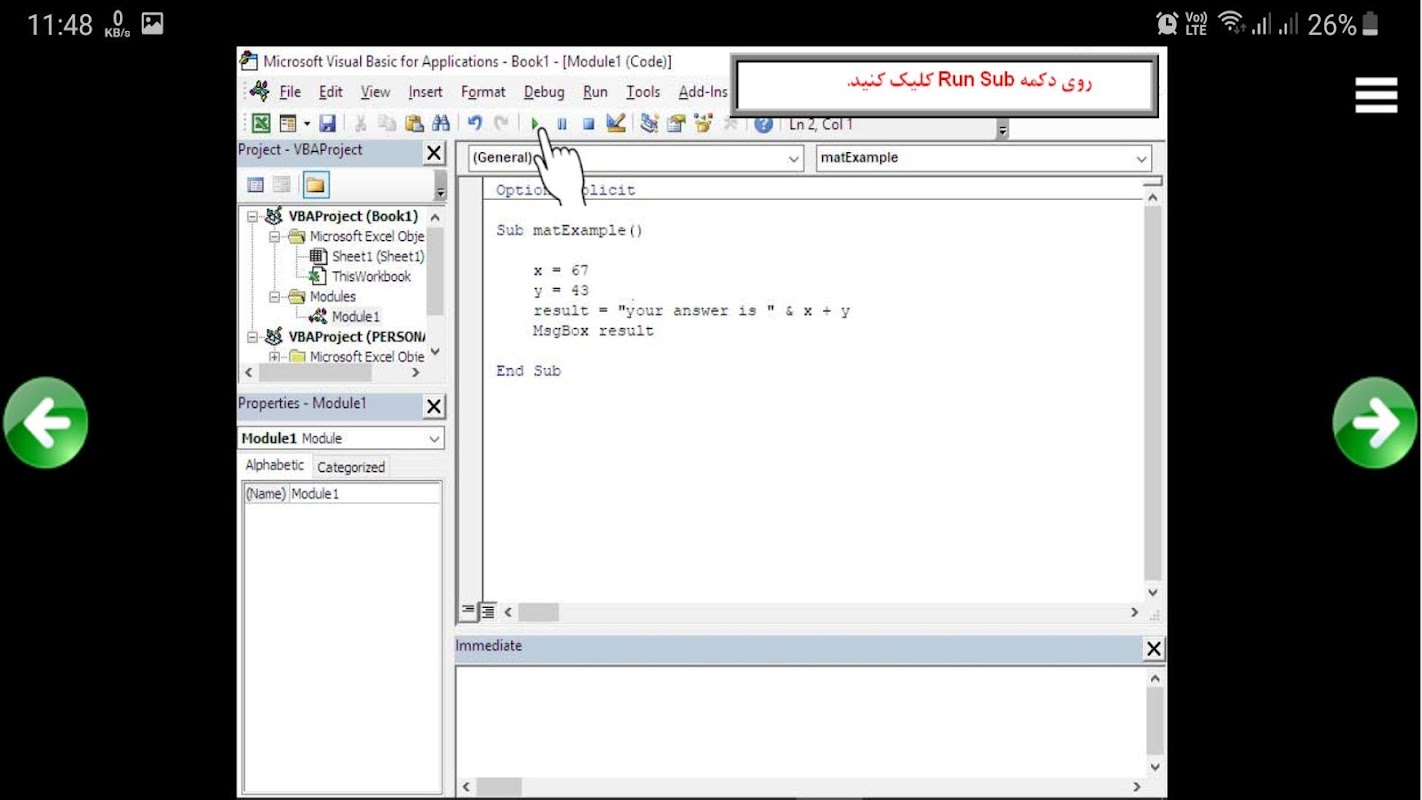
Task: Click the Insert UserForm toolbar icon
Action: coord(288,124)
